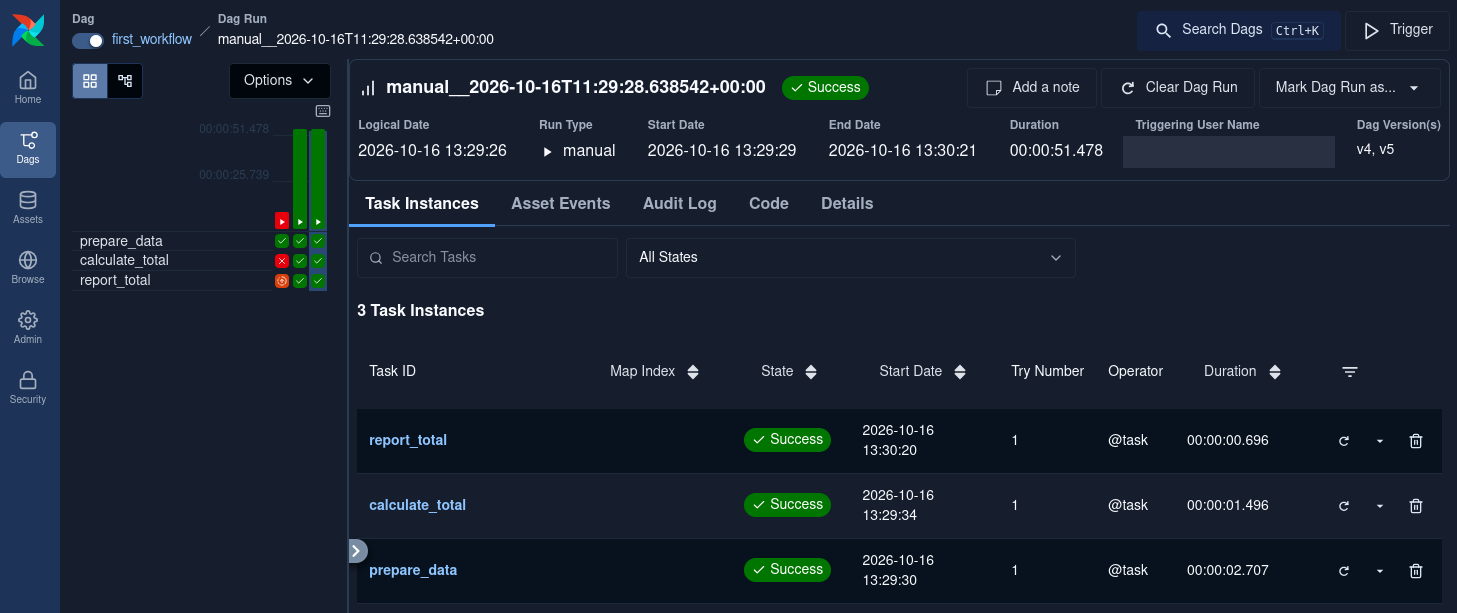
Task: Open the report_total task link
Action: [408, 441]
